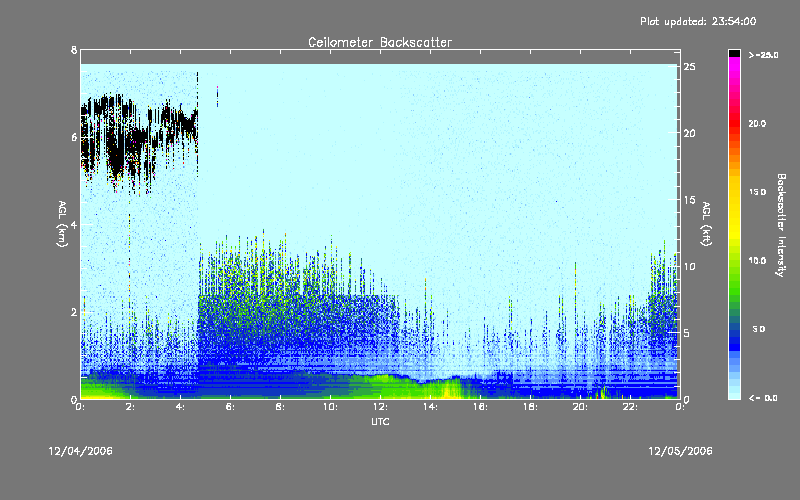Click the '10' kft tick on right axis
800x500 pixels.
689,266
